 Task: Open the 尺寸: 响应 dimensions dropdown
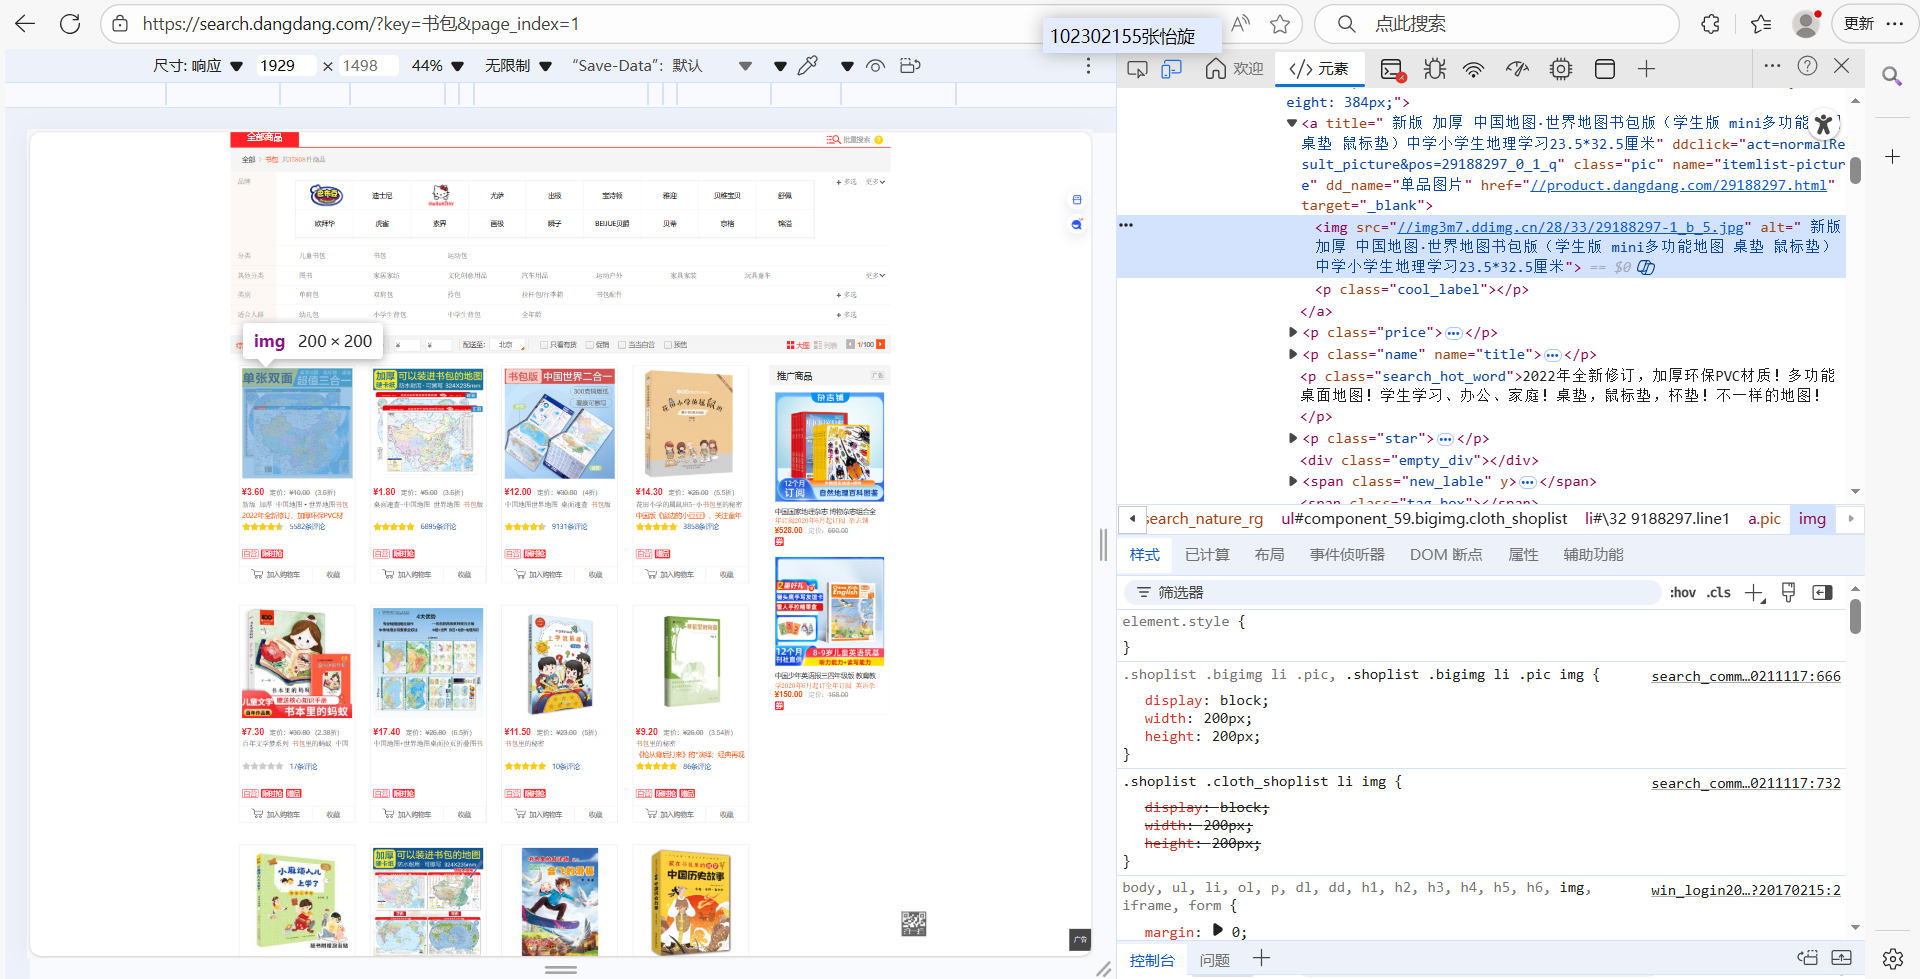198,66
